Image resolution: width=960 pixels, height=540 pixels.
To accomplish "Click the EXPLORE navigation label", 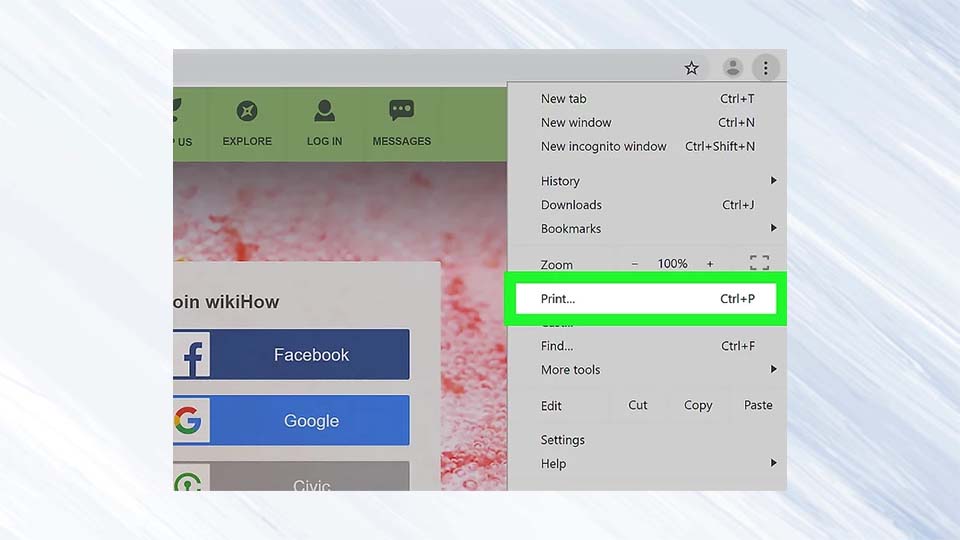I will tap(247, 141).
